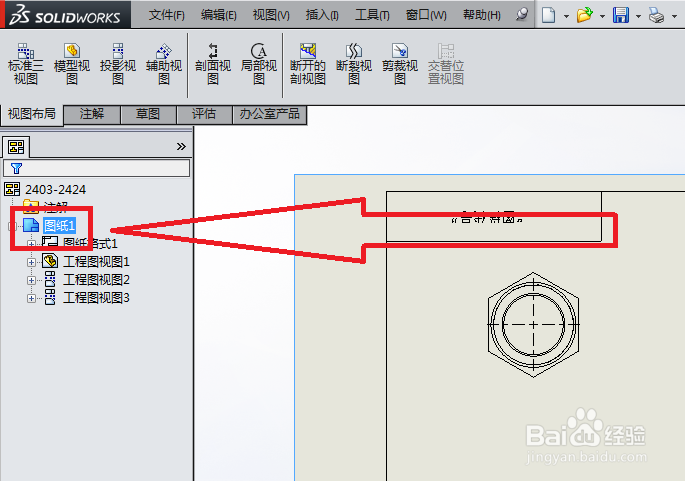The width and height of the screenshot is (685, 481).
Task: Expand the 工程图视图1 tree node
Action: pyautogui.click(x=31, y=262)
